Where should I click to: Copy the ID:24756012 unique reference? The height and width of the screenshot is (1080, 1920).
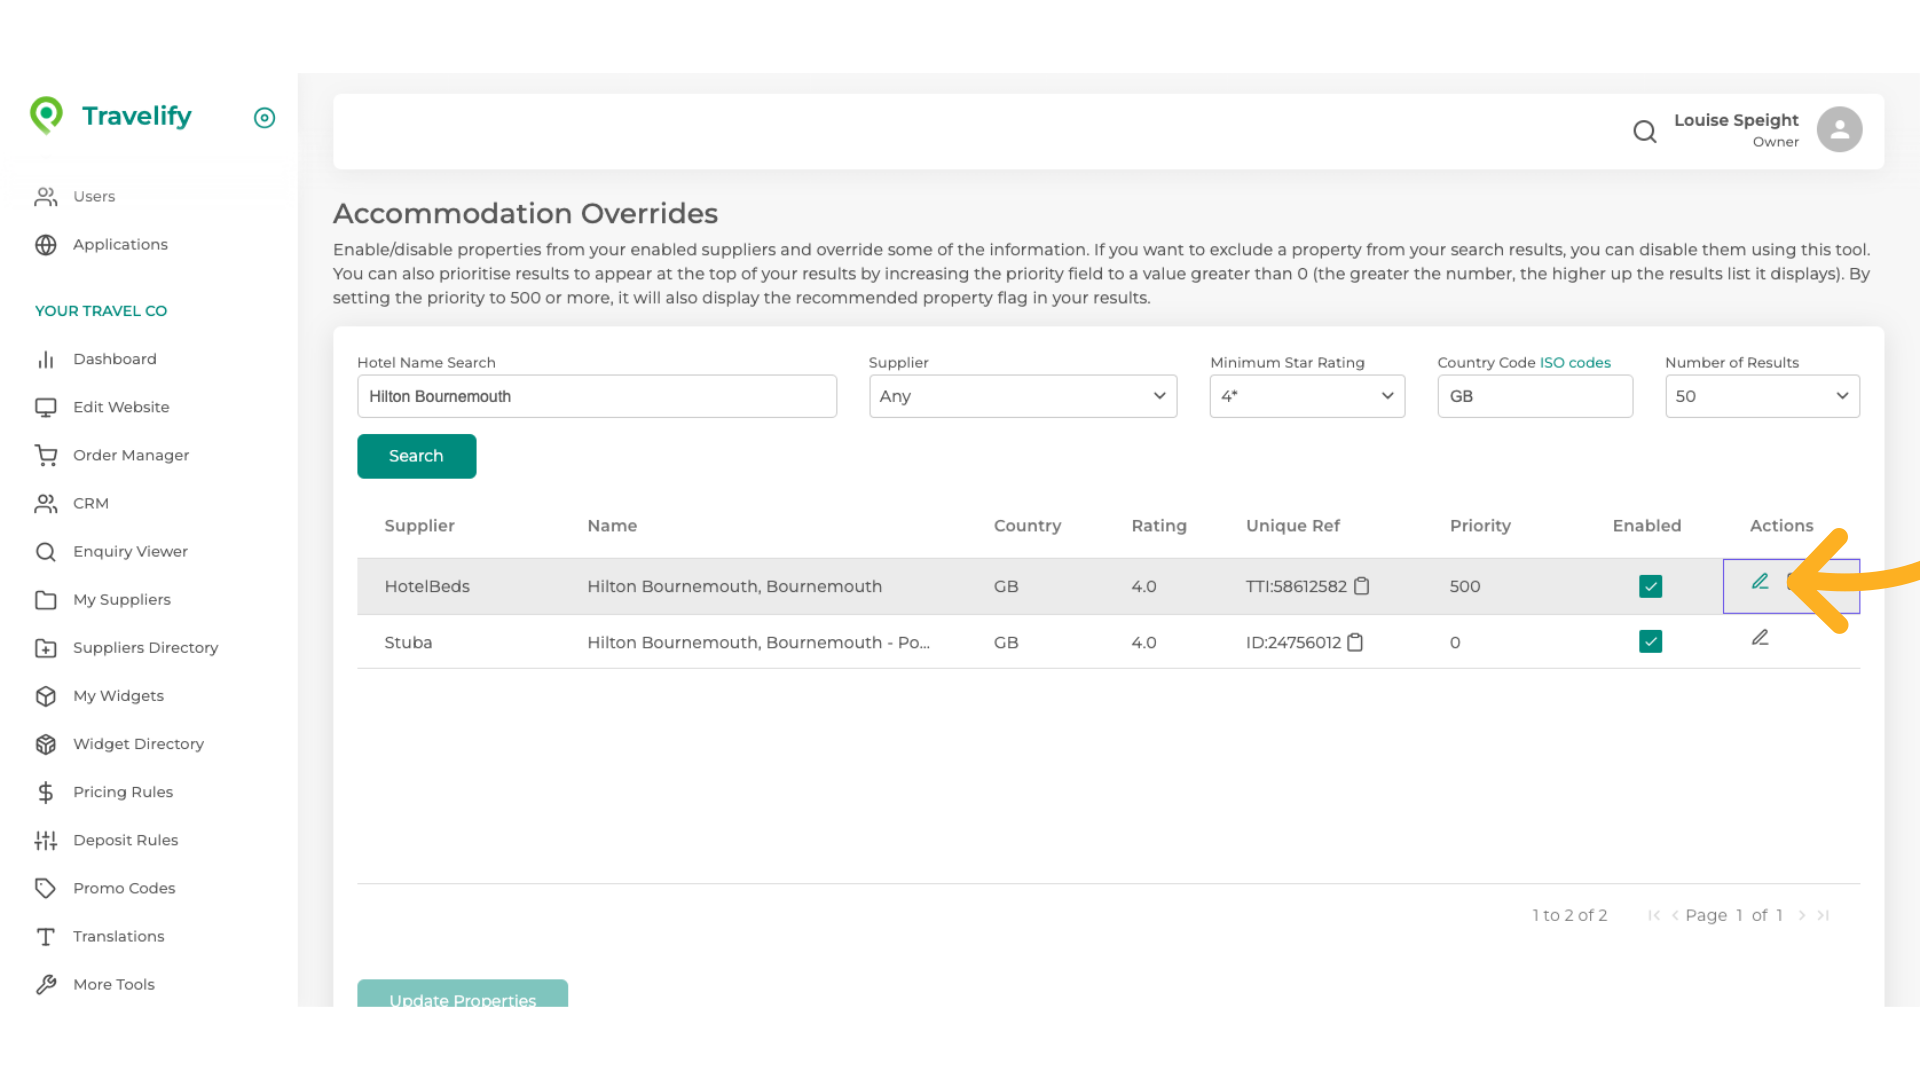(x=1355, y=642)
